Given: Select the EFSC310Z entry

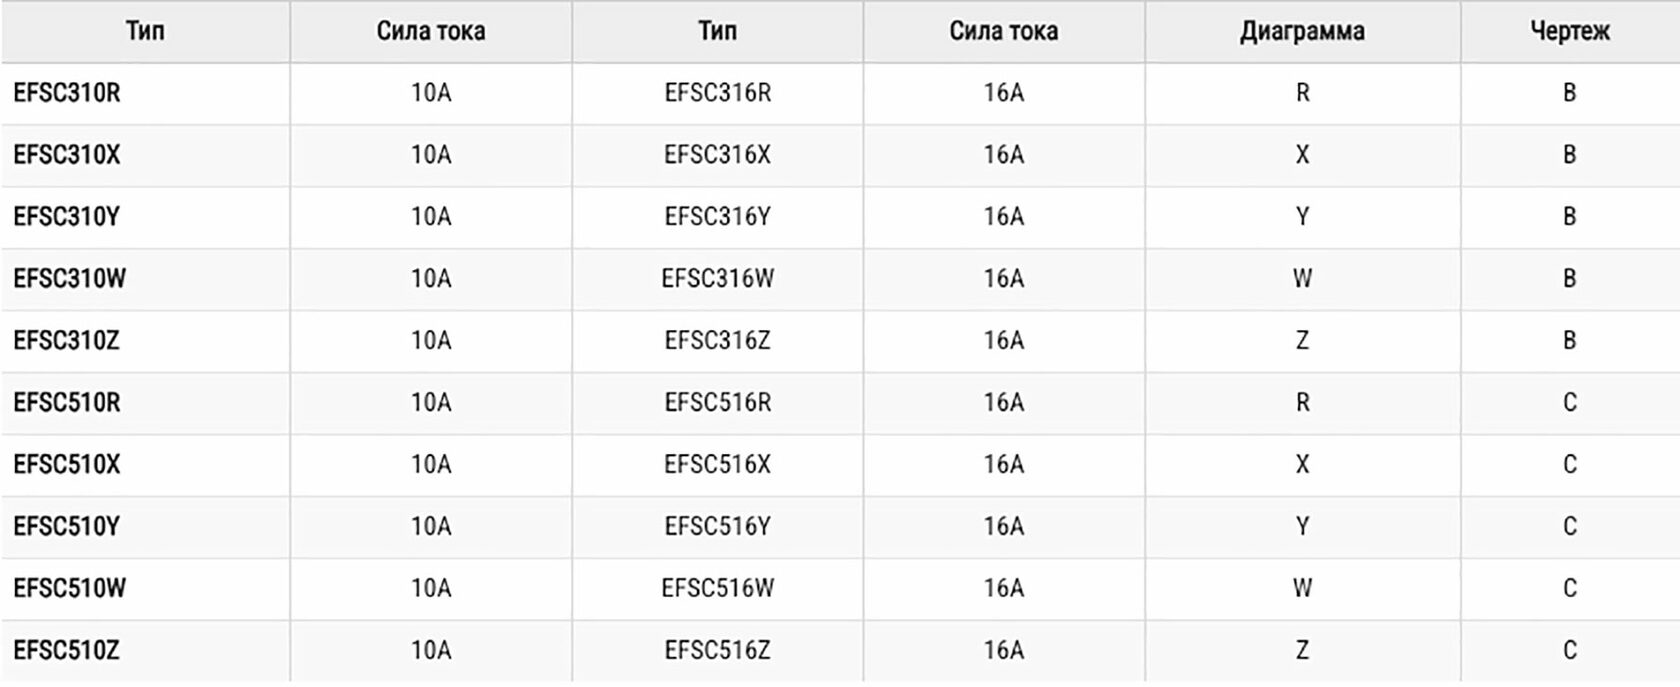Looking at the screenshot, I should [67, 341].
